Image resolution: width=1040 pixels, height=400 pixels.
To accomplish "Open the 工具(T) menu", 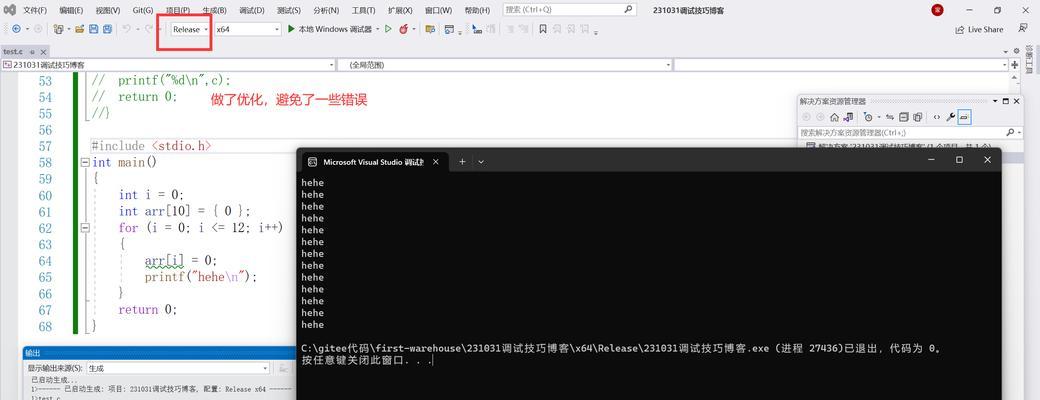I will tap(363, 11).
